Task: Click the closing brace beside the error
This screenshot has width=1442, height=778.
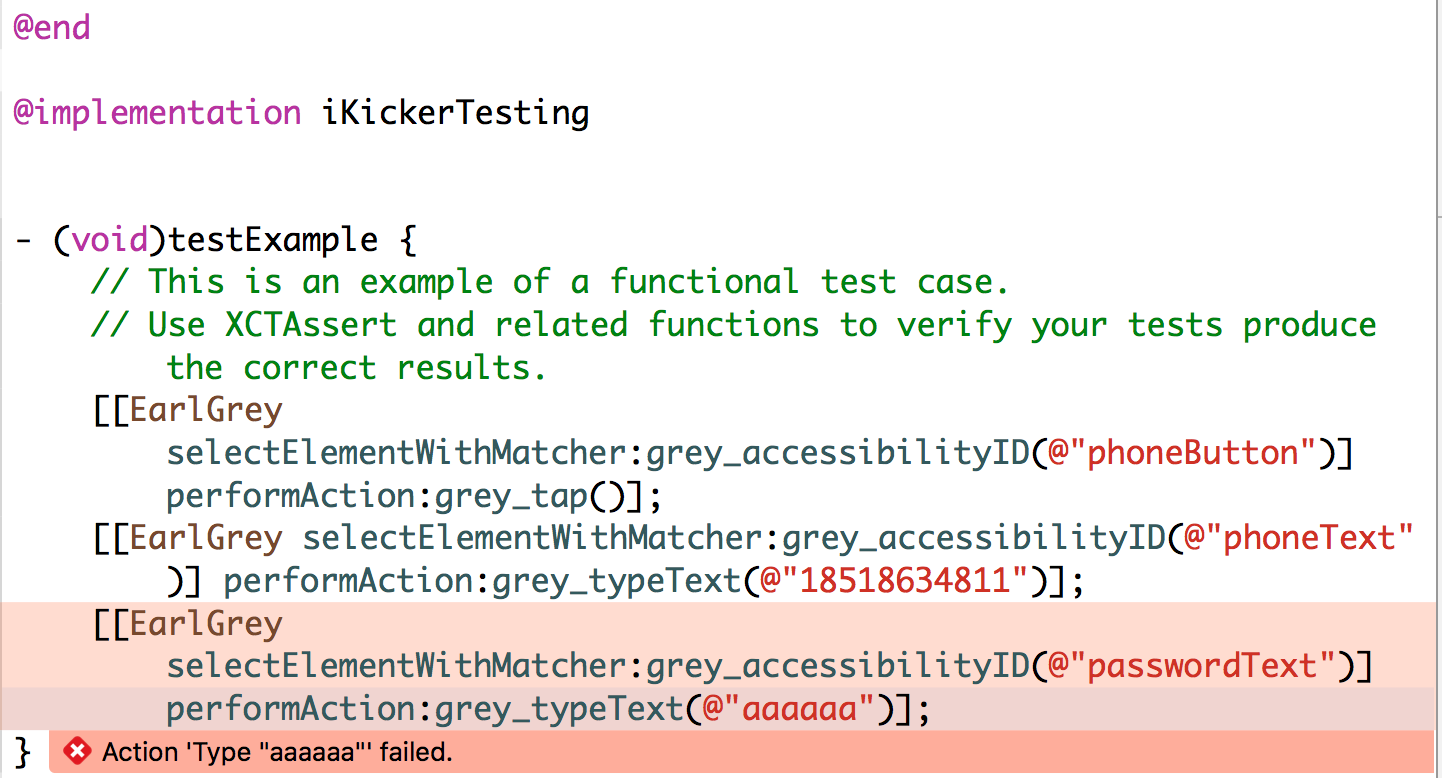Action: [24, 750]
